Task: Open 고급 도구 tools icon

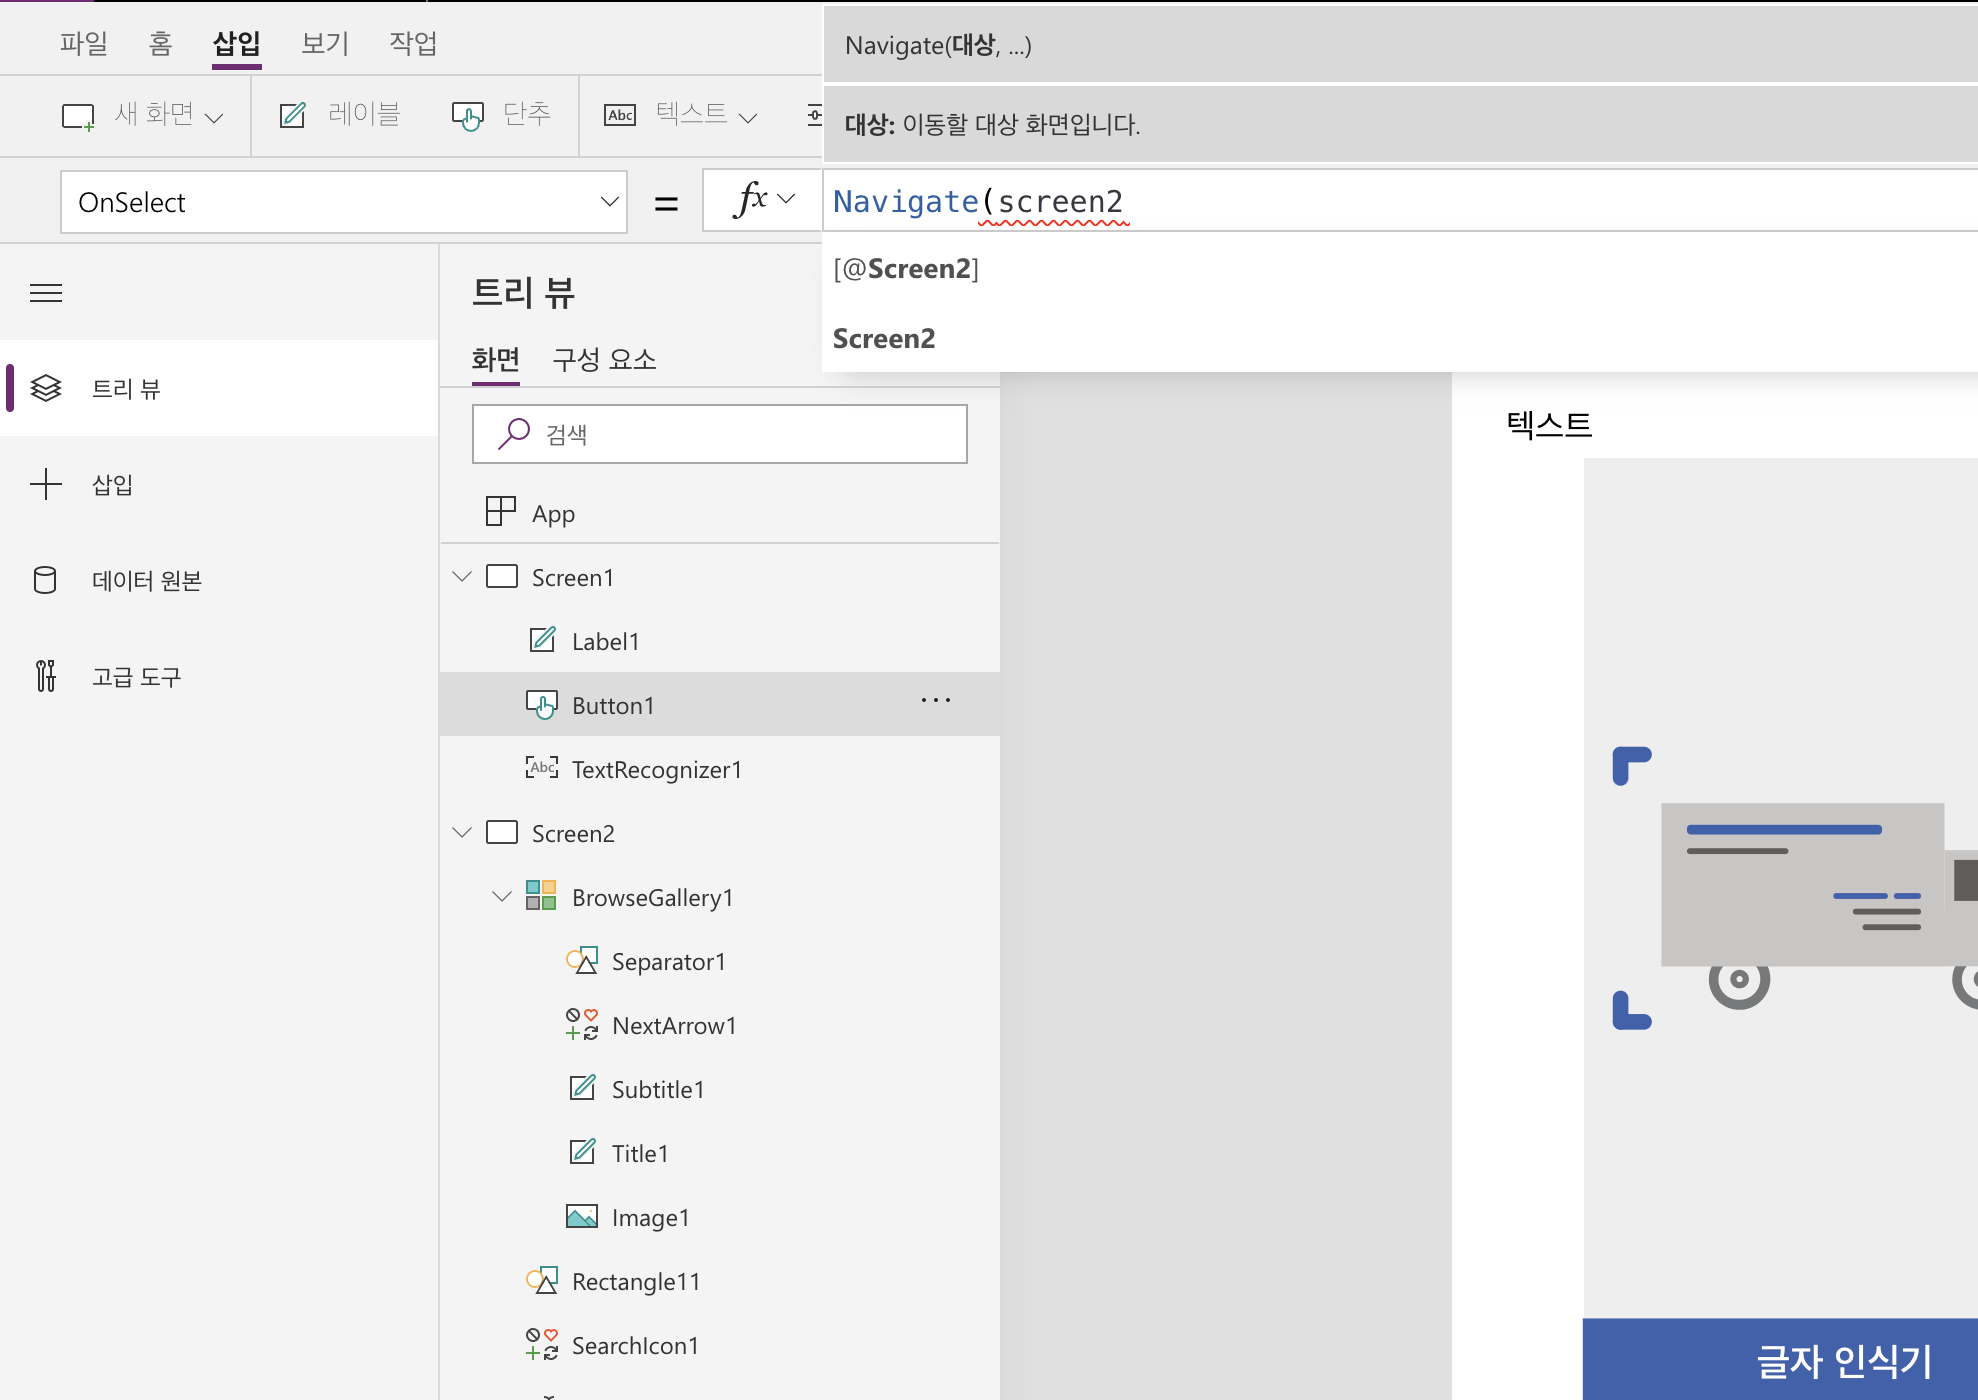Action: tap(46, 676)
